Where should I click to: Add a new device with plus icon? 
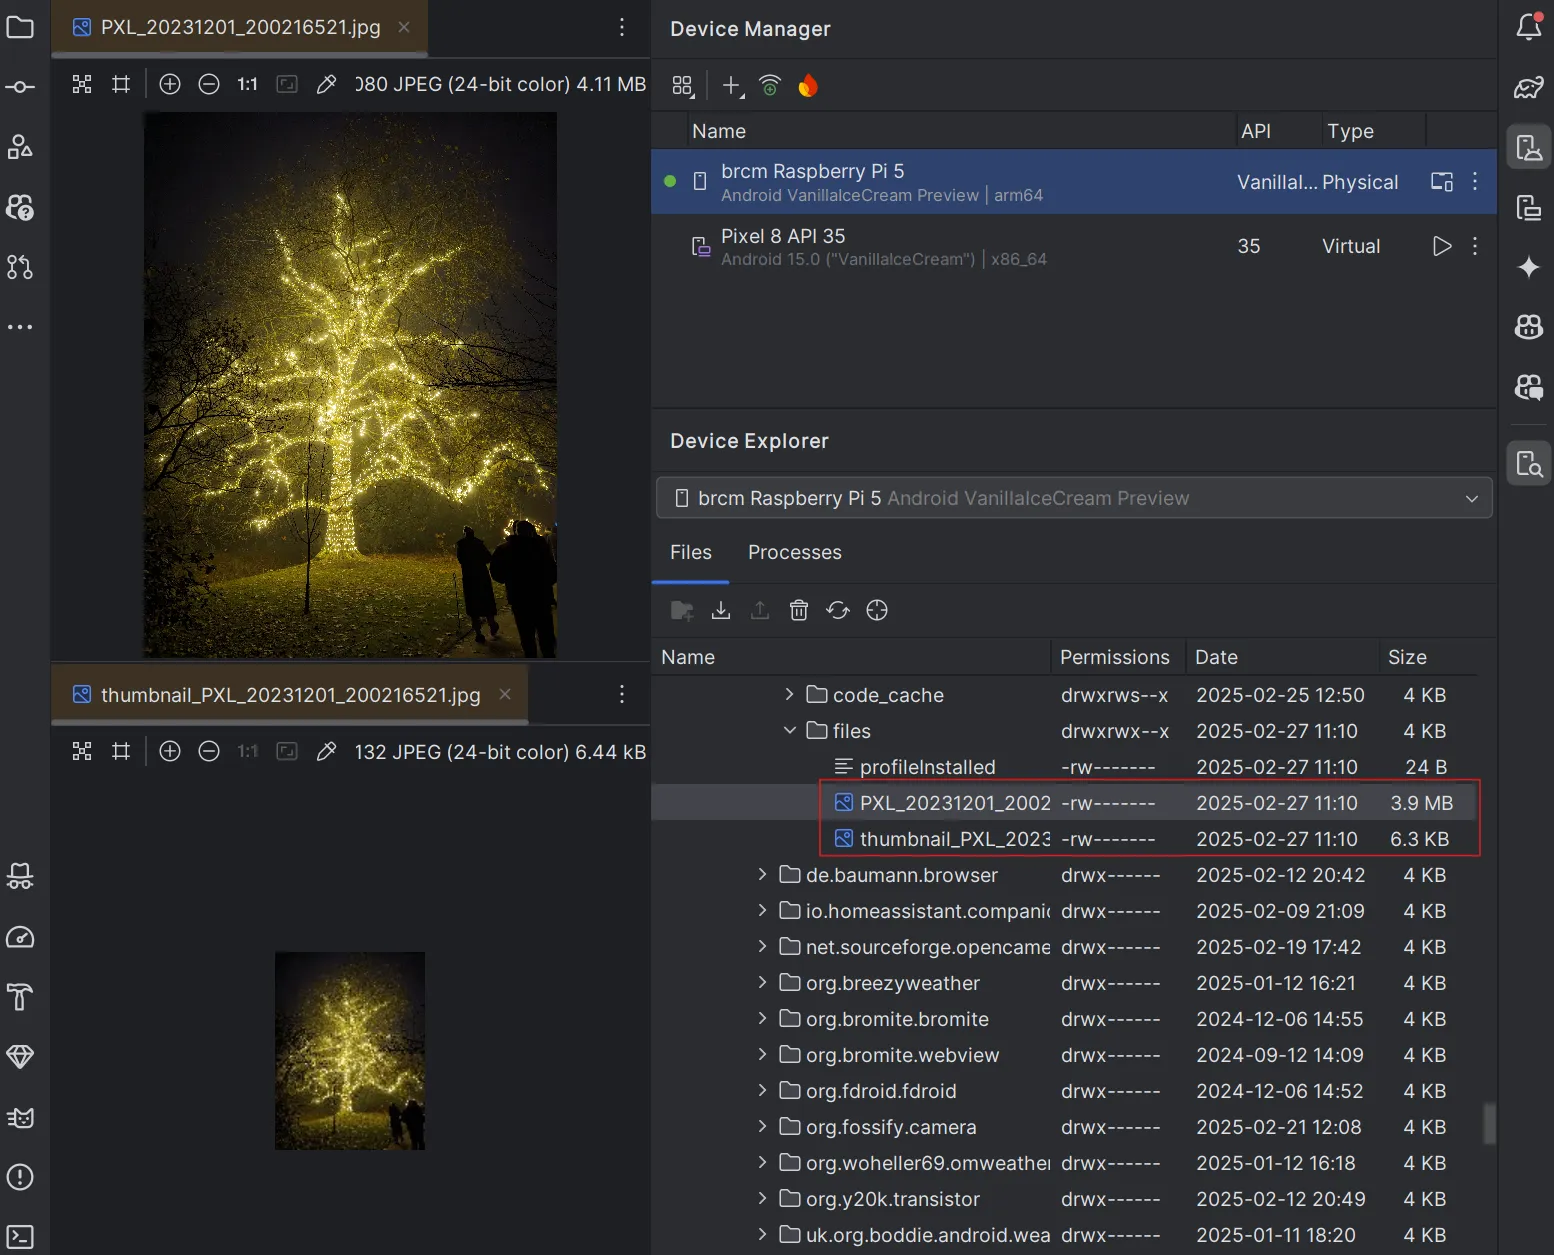coord(732,86)
